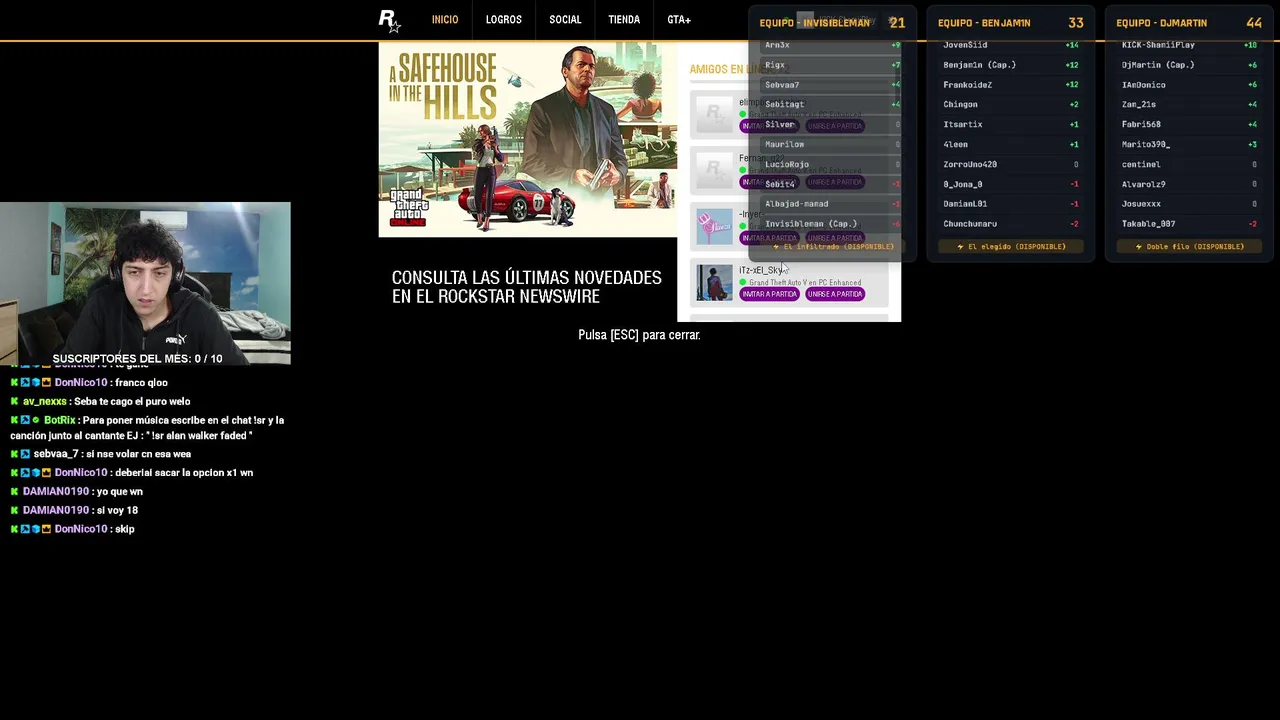Click 'El infiltrado (DISPONIBLE)' ability badge
1280x720 pixels.
click(x=832, y=247)
